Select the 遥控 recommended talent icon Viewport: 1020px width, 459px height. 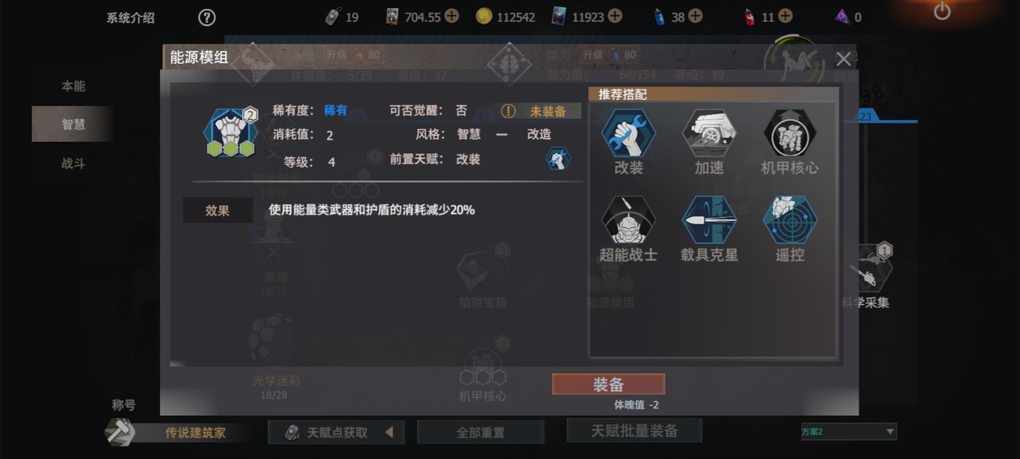[x=789, y=219]
